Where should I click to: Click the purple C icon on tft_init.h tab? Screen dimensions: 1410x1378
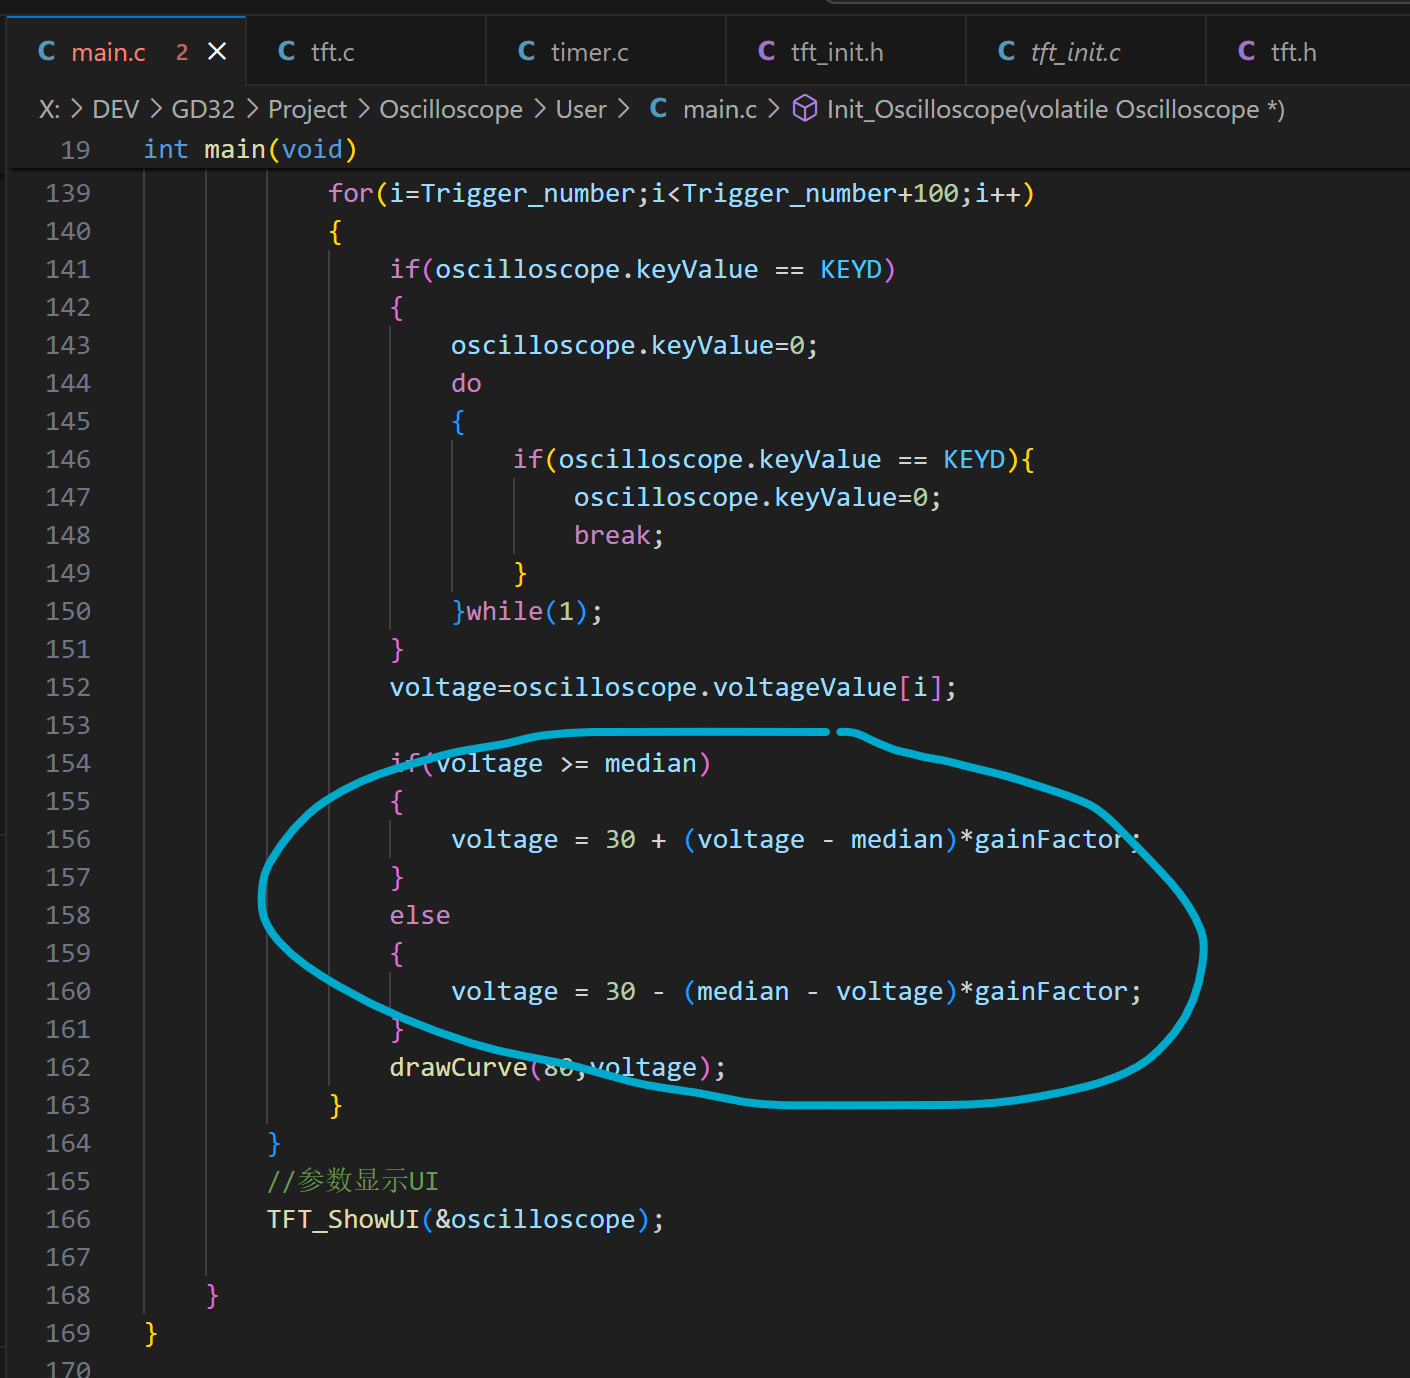[767, 52]
